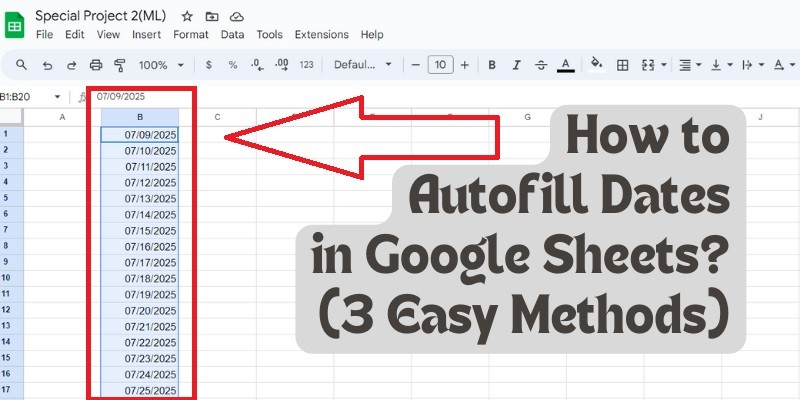Expand the merge cells options arrow

pyautogui.click(x=664, y=65)
